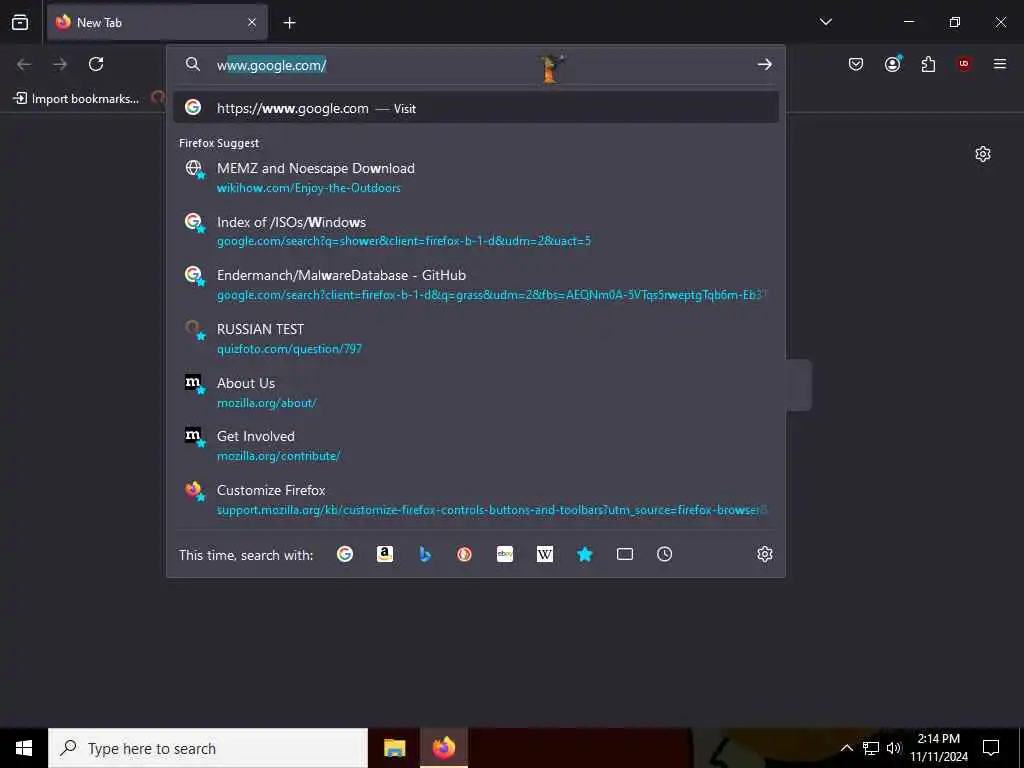Search bookmarks with star icon
This screenshot has height=768, width=1024.
click(584, 554)
